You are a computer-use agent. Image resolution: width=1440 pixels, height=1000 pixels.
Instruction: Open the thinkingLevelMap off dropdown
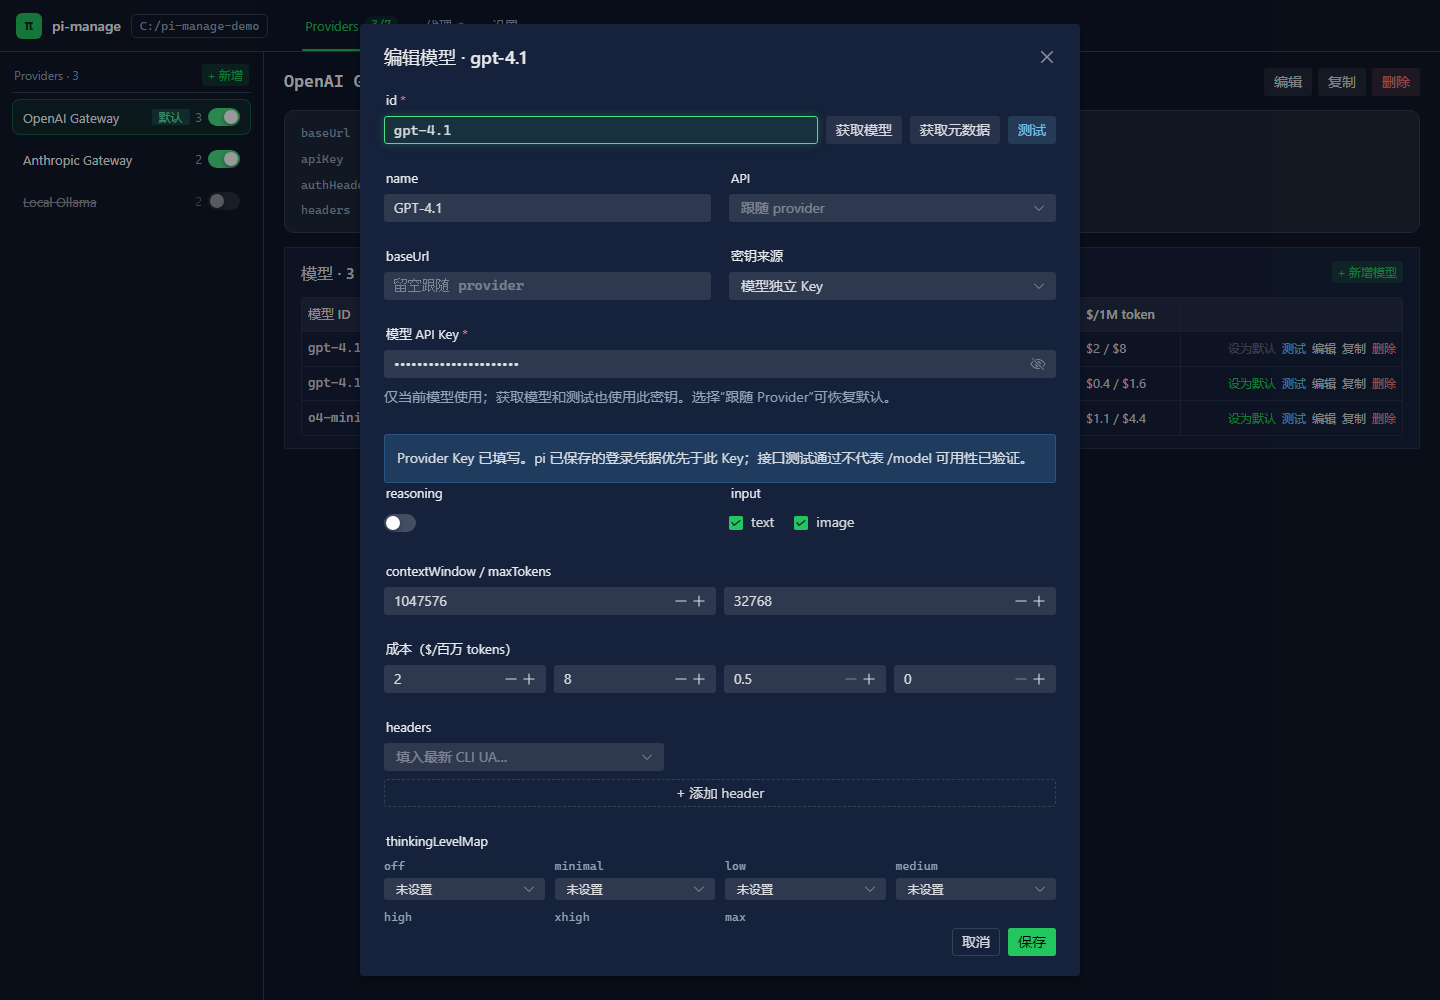click(x=464, y=889)
